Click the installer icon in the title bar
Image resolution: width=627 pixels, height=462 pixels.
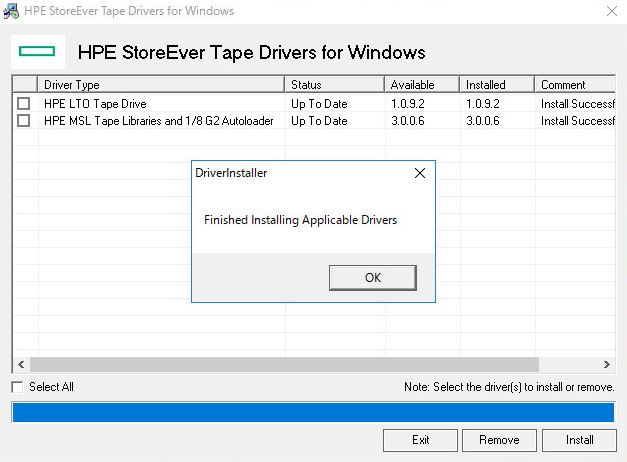pyautogui.click(x=11, y=11)
